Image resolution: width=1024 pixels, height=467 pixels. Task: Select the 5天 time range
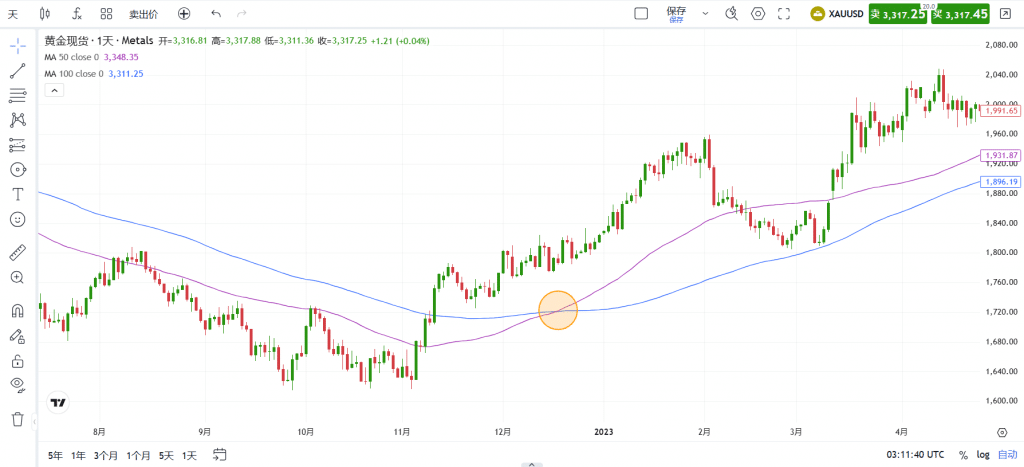[x=166, y=455]
